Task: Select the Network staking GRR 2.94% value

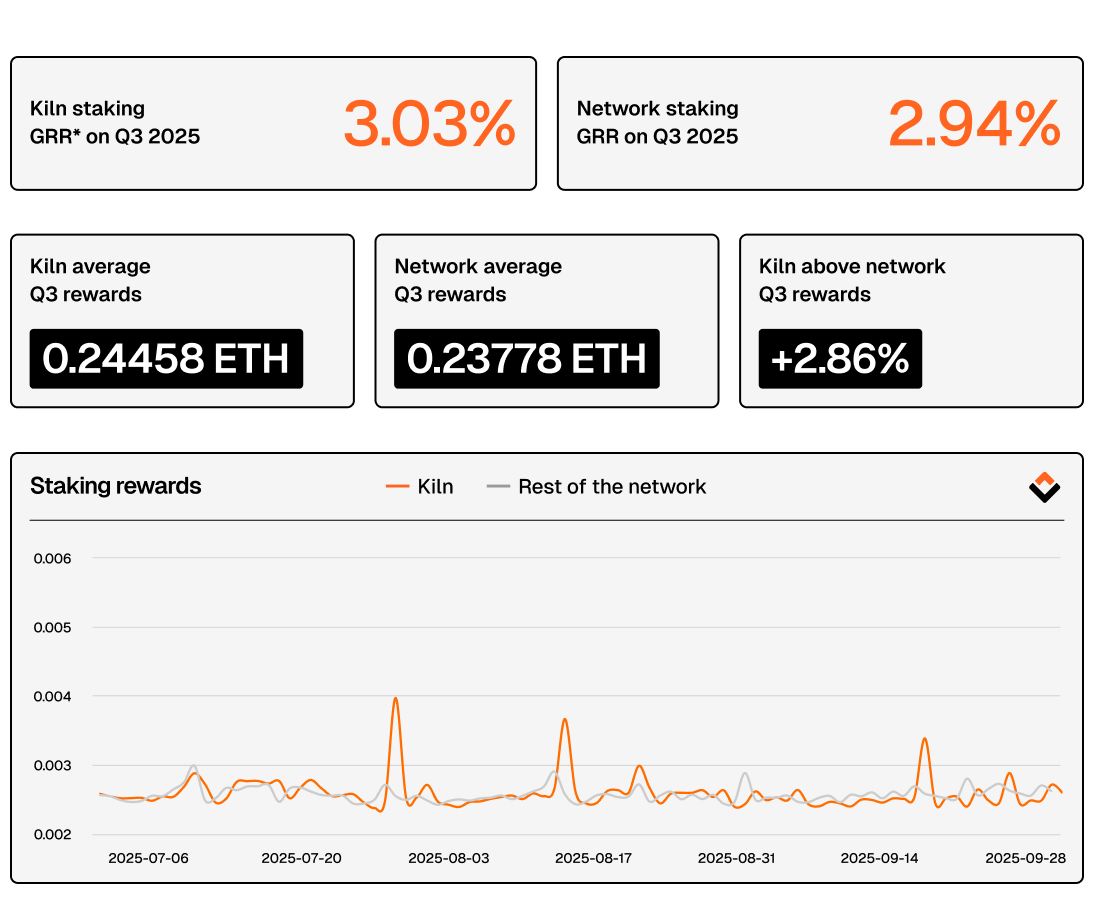Action: pos(974,124)
